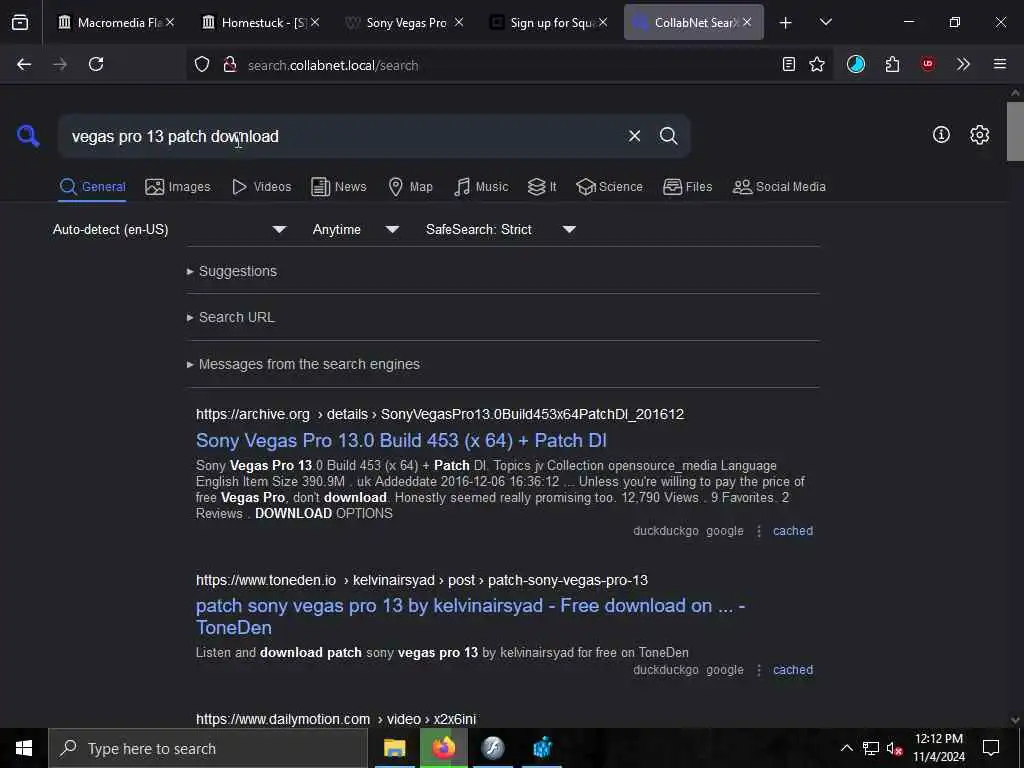Screen dimensions: 1024x768
Task: Click the toneden.io result URL
Action: pyautogui.click(x=422, y=580)
